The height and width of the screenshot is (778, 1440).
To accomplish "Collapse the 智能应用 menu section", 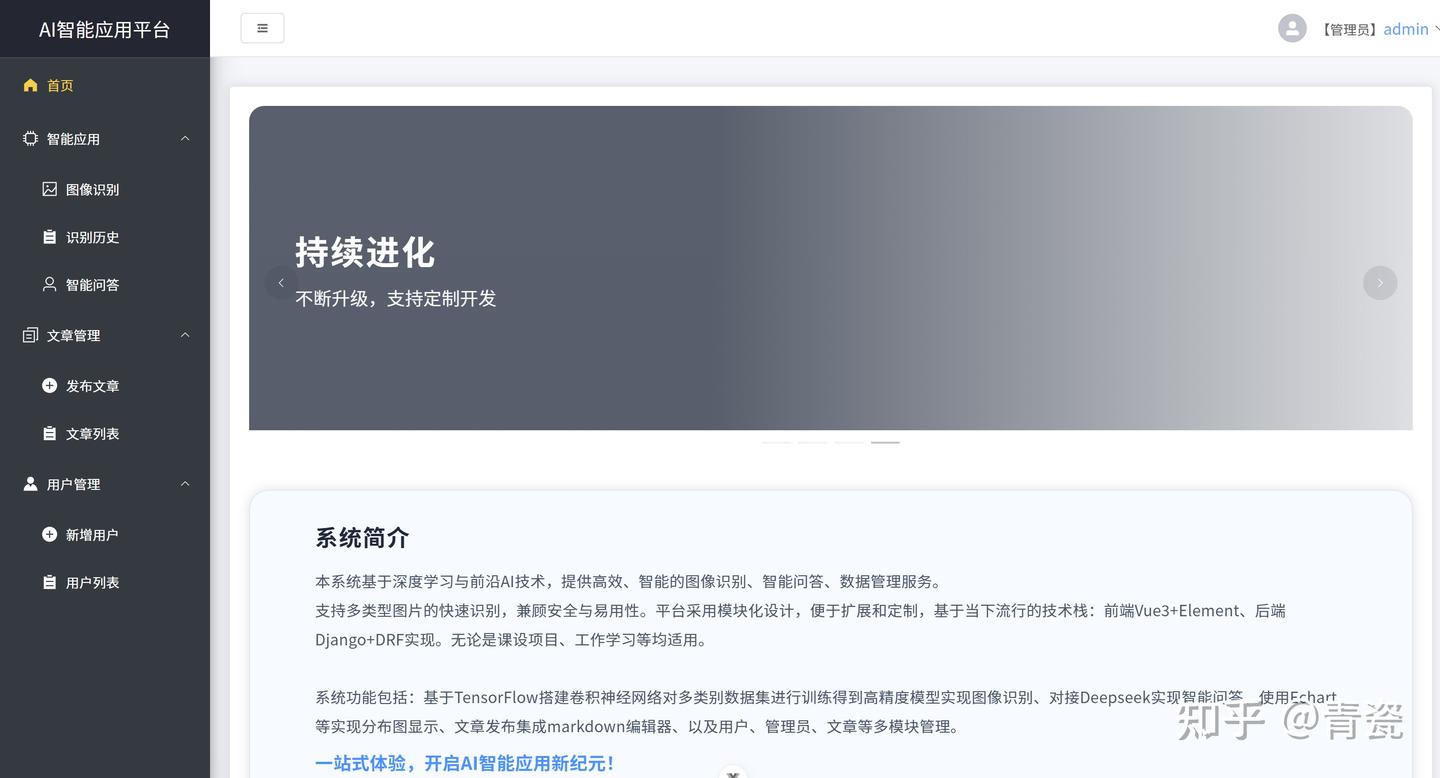I will 184,138.
